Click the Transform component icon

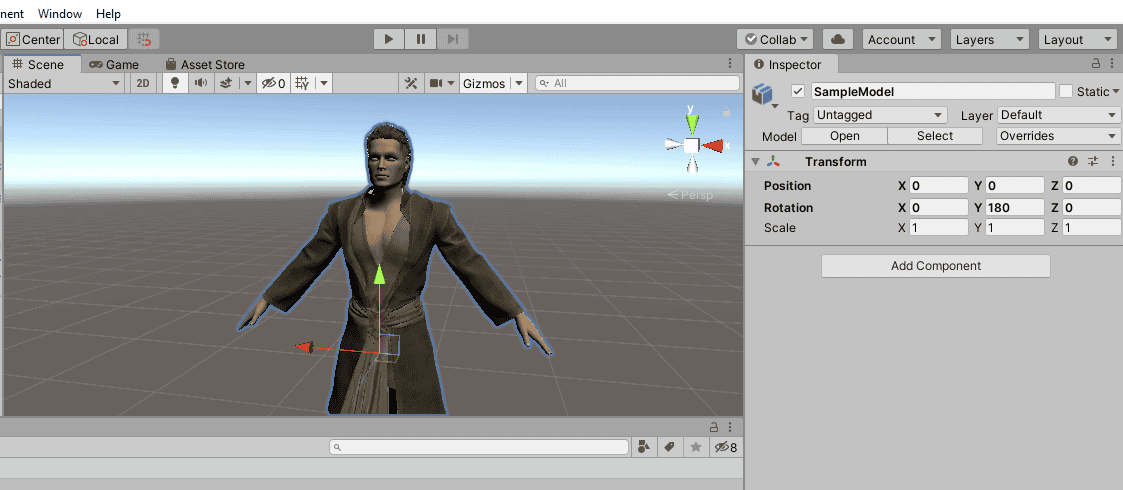(774, 162)
